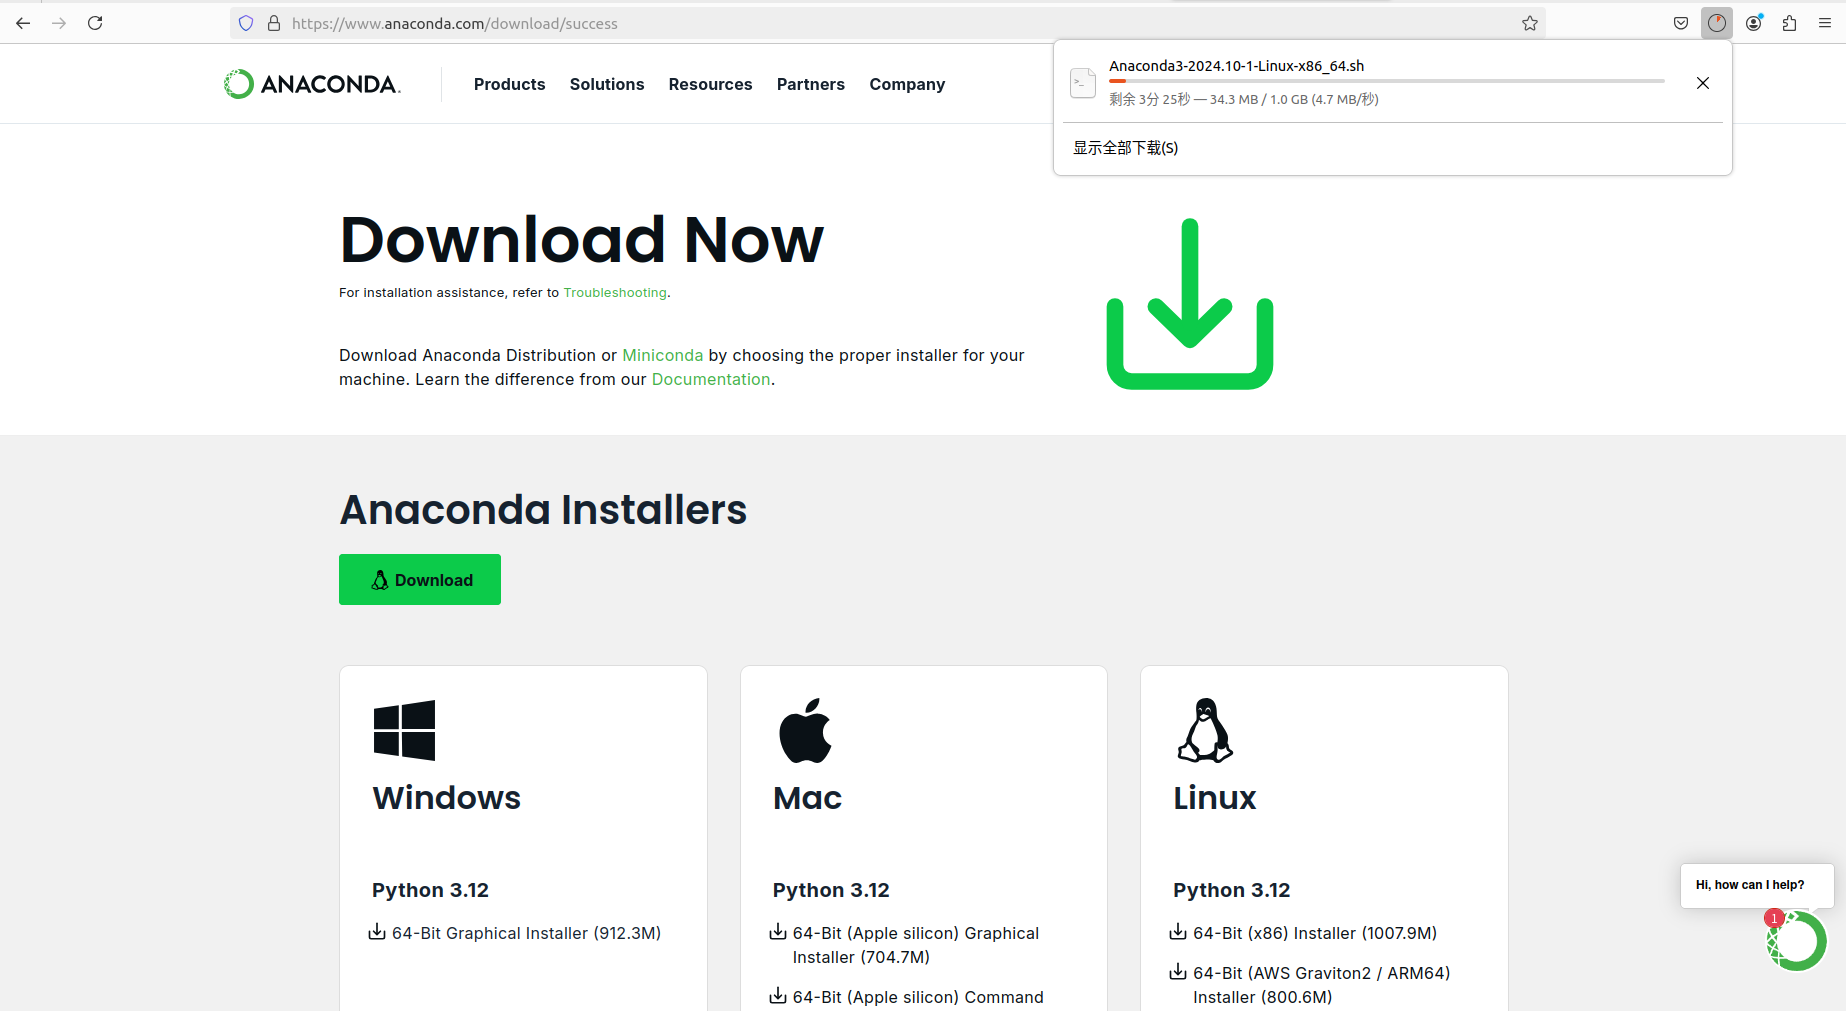Reload the current page
1846x1011 pixels.
pos(95,23)
